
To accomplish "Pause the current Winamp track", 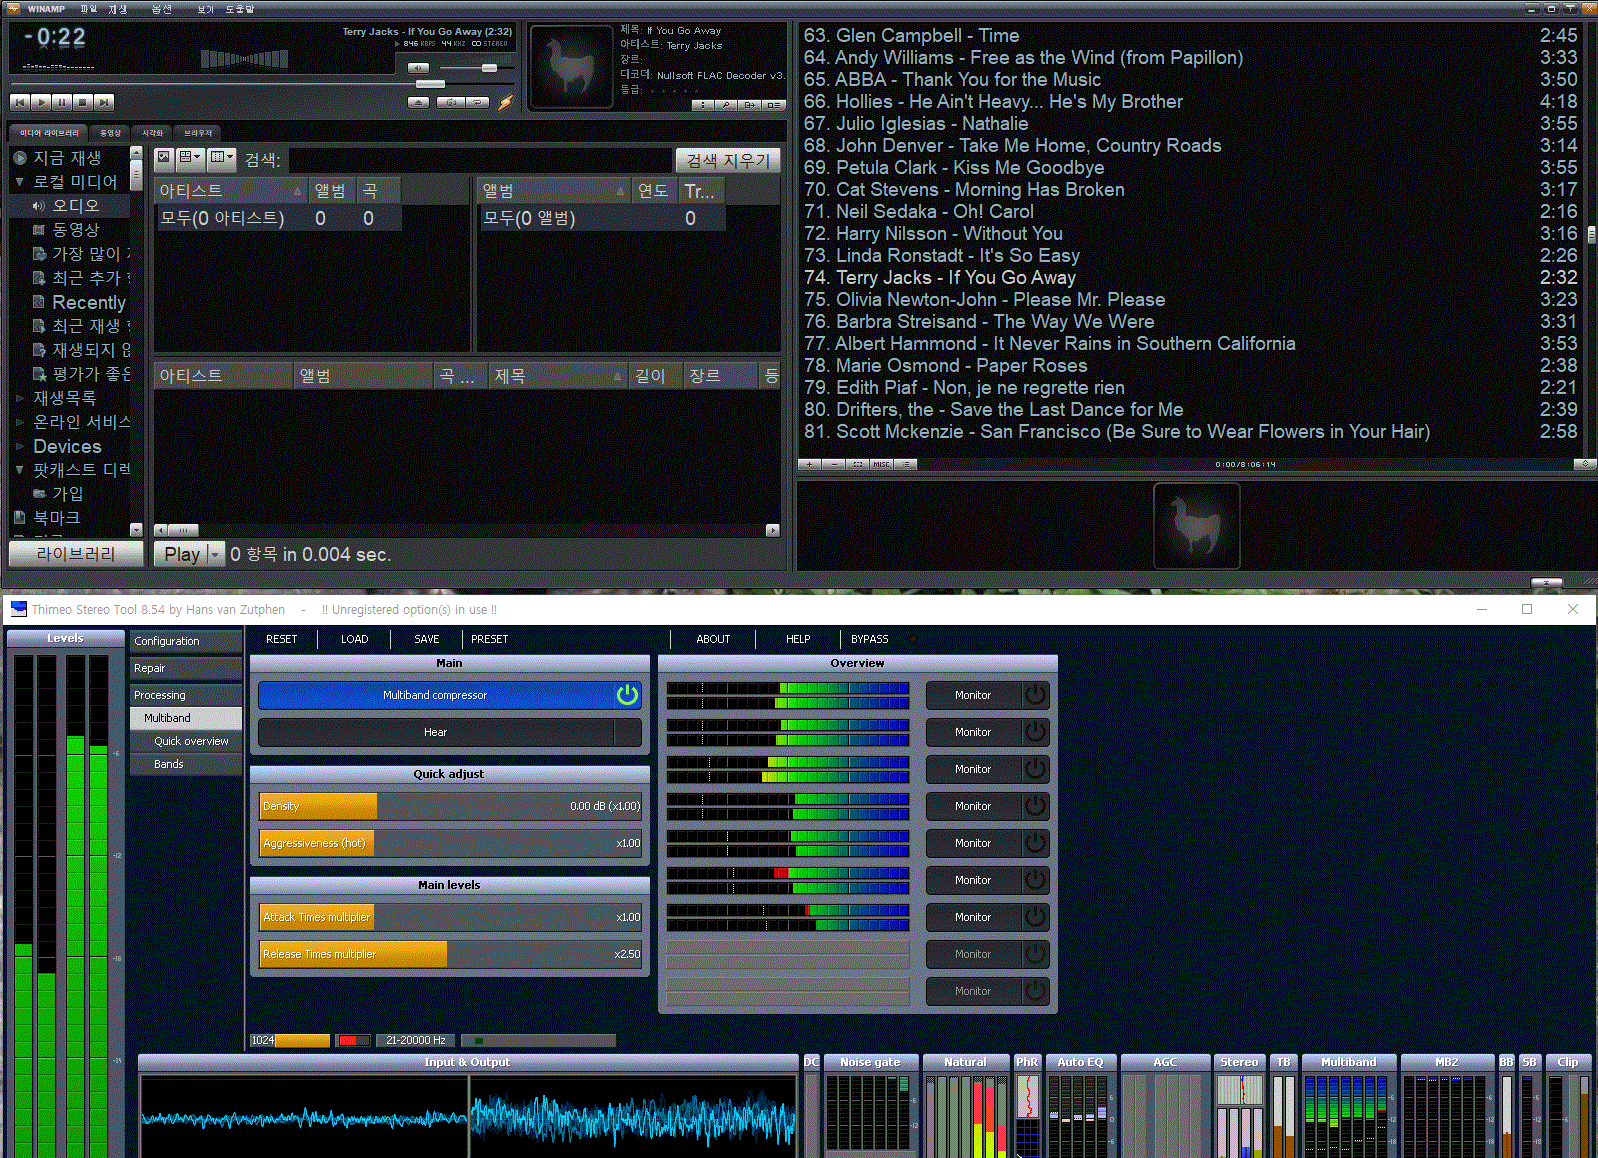I will click(x=62, y=102).
